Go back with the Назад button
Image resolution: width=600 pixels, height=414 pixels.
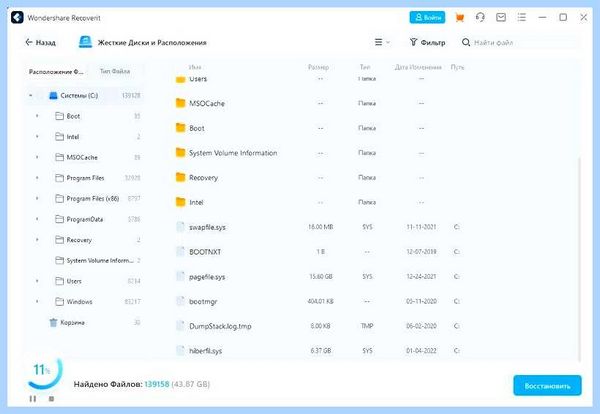tap(40, 42)
